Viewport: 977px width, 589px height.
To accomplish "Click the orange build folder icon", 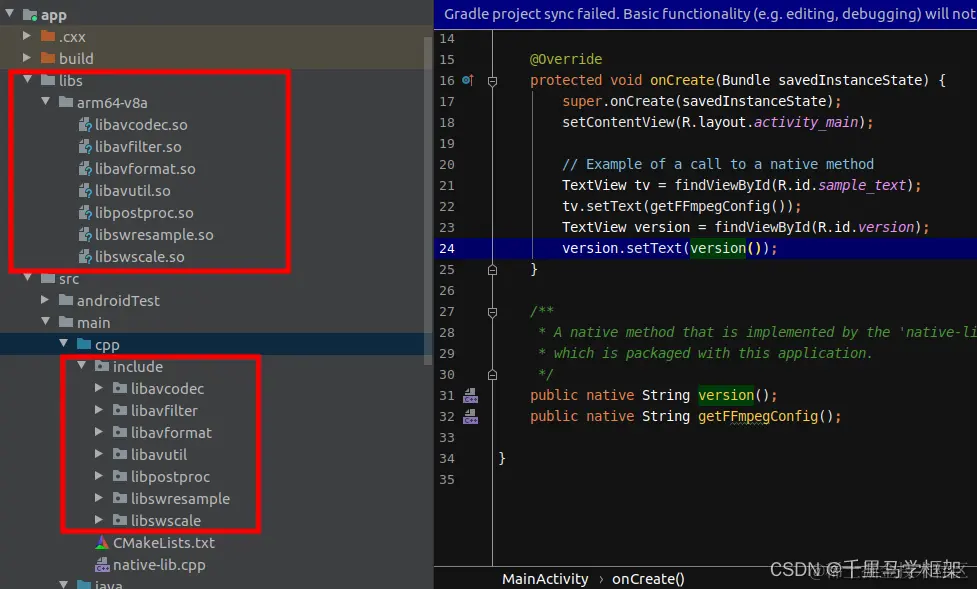I will tap(48, 58).
